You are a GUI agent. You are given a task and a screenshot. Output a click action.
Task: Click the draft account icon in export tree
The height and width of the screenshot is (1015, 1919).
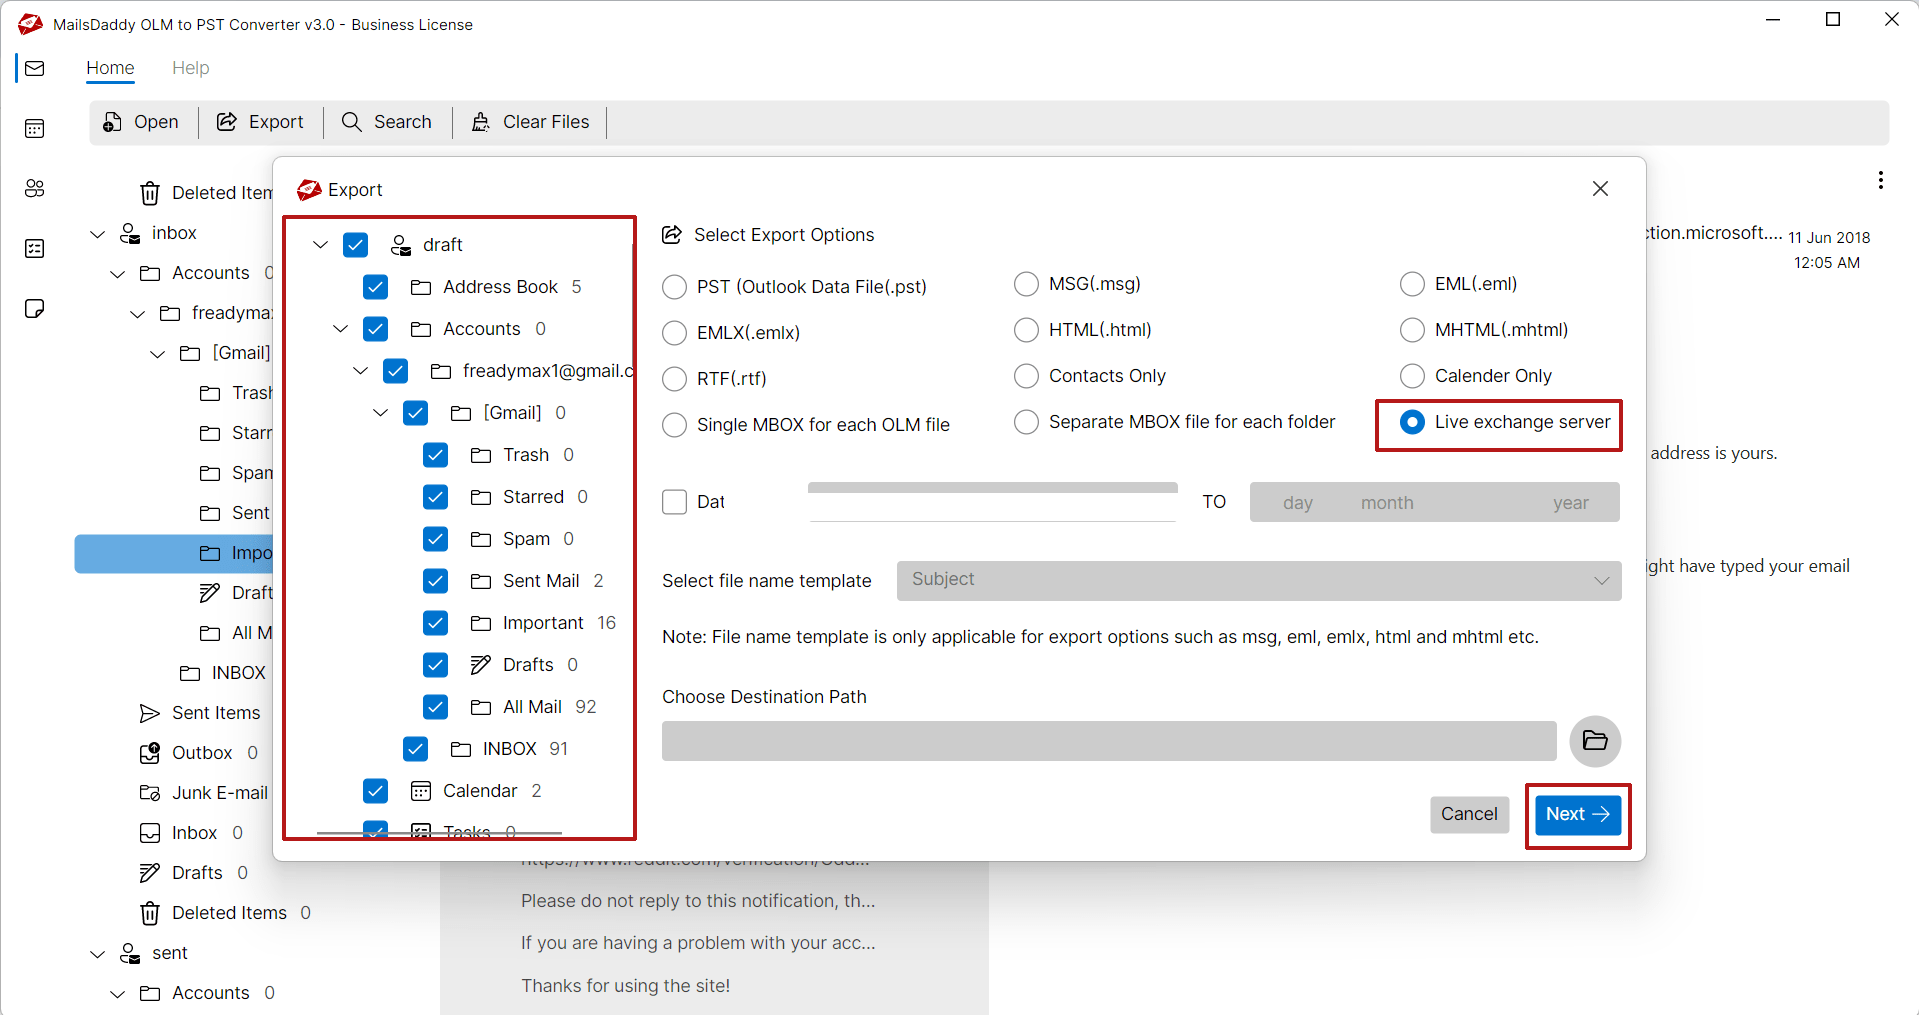[401, 245]
